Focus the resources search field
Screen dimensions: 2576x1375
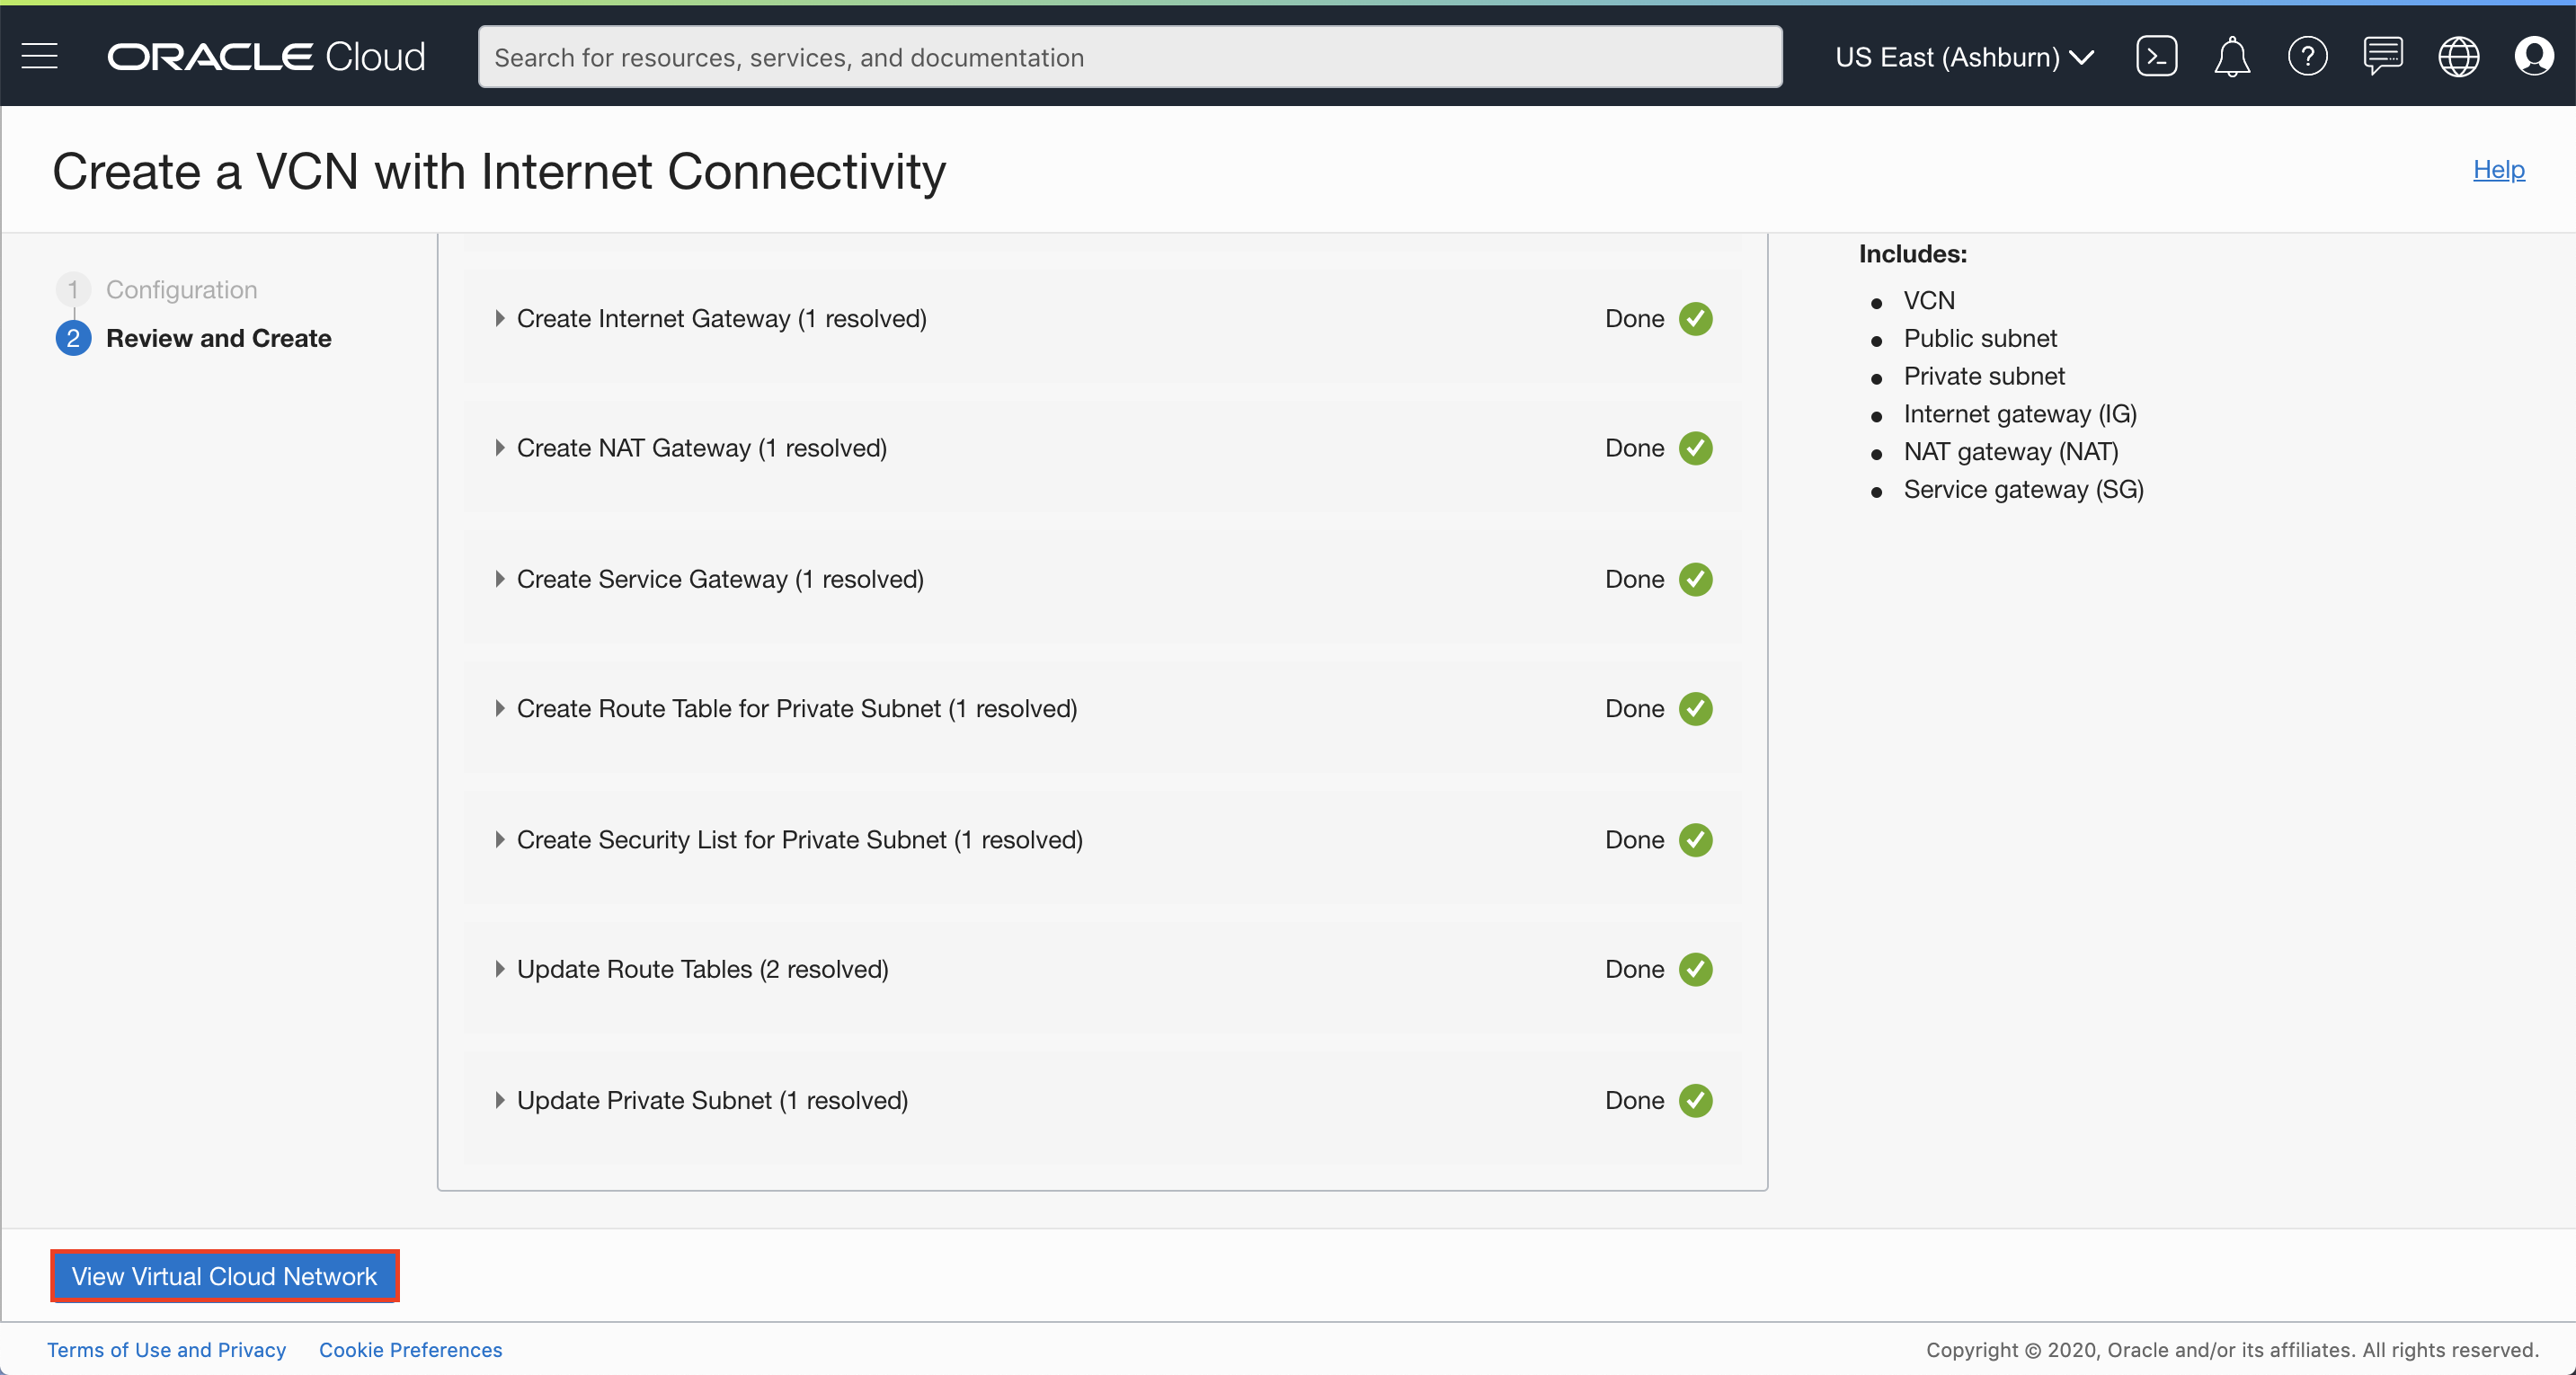1129,57
